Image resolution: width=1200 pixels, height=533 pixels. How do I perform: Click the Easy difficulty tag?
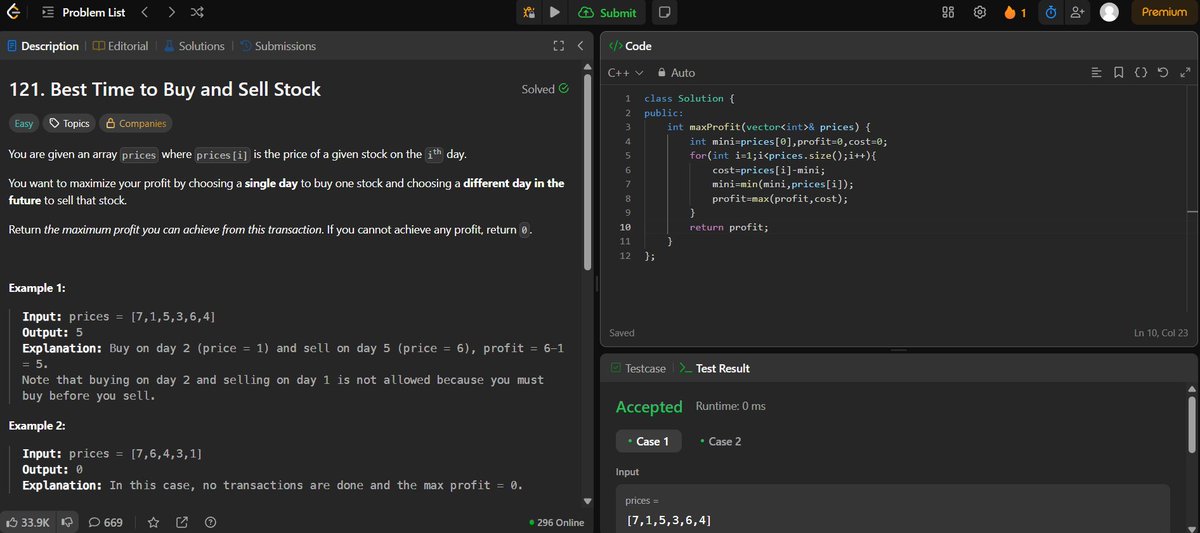(x=23, y=124)
